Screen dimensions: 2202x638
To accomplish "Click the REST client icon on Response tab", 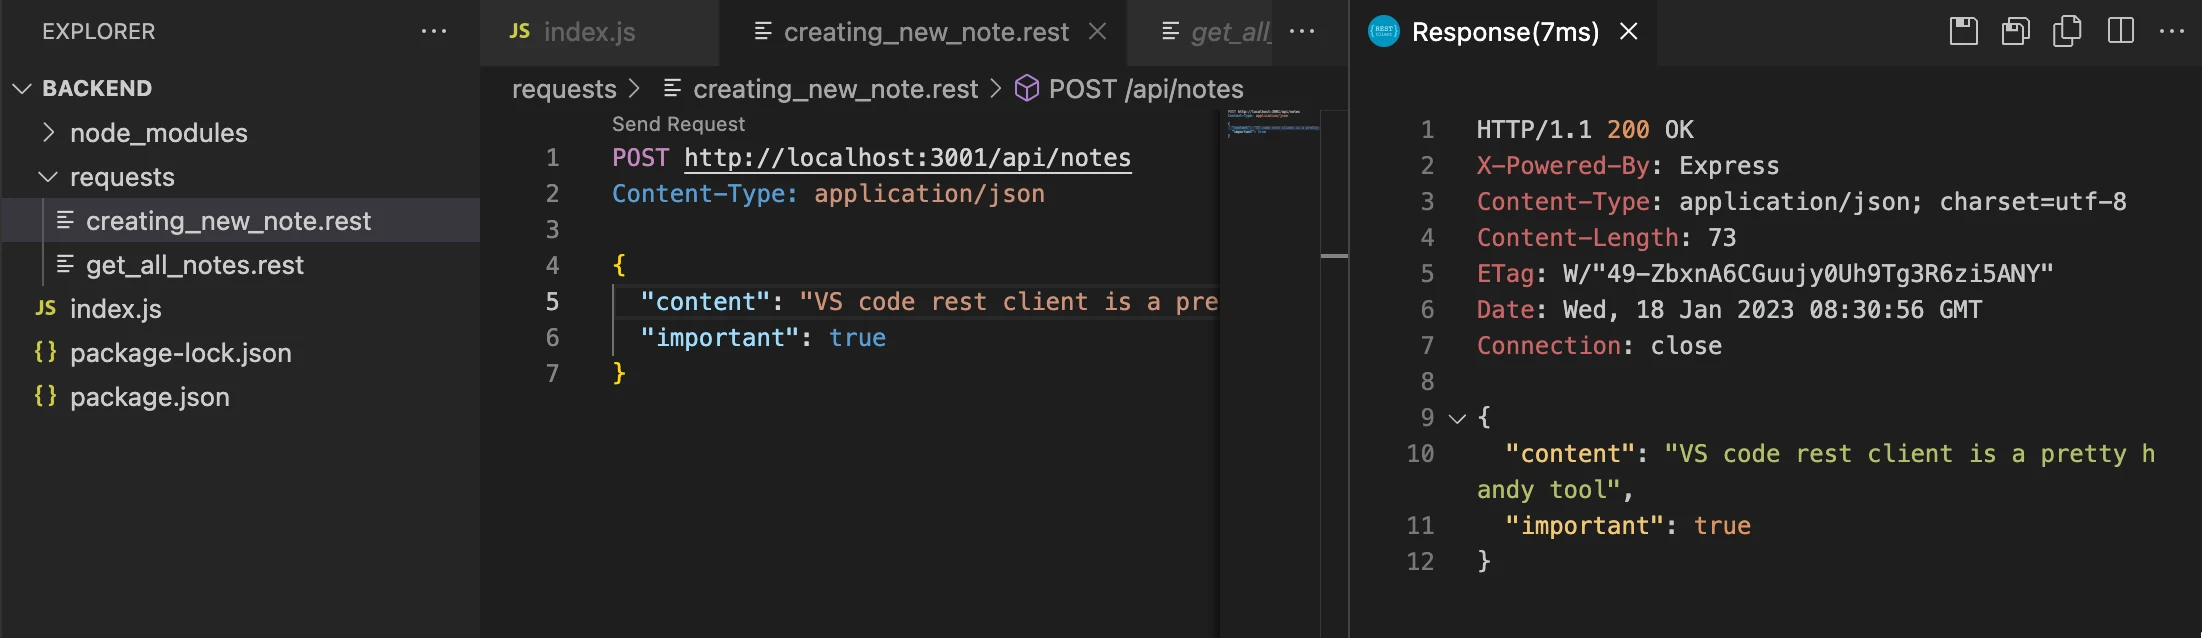I will point(1384,31).
